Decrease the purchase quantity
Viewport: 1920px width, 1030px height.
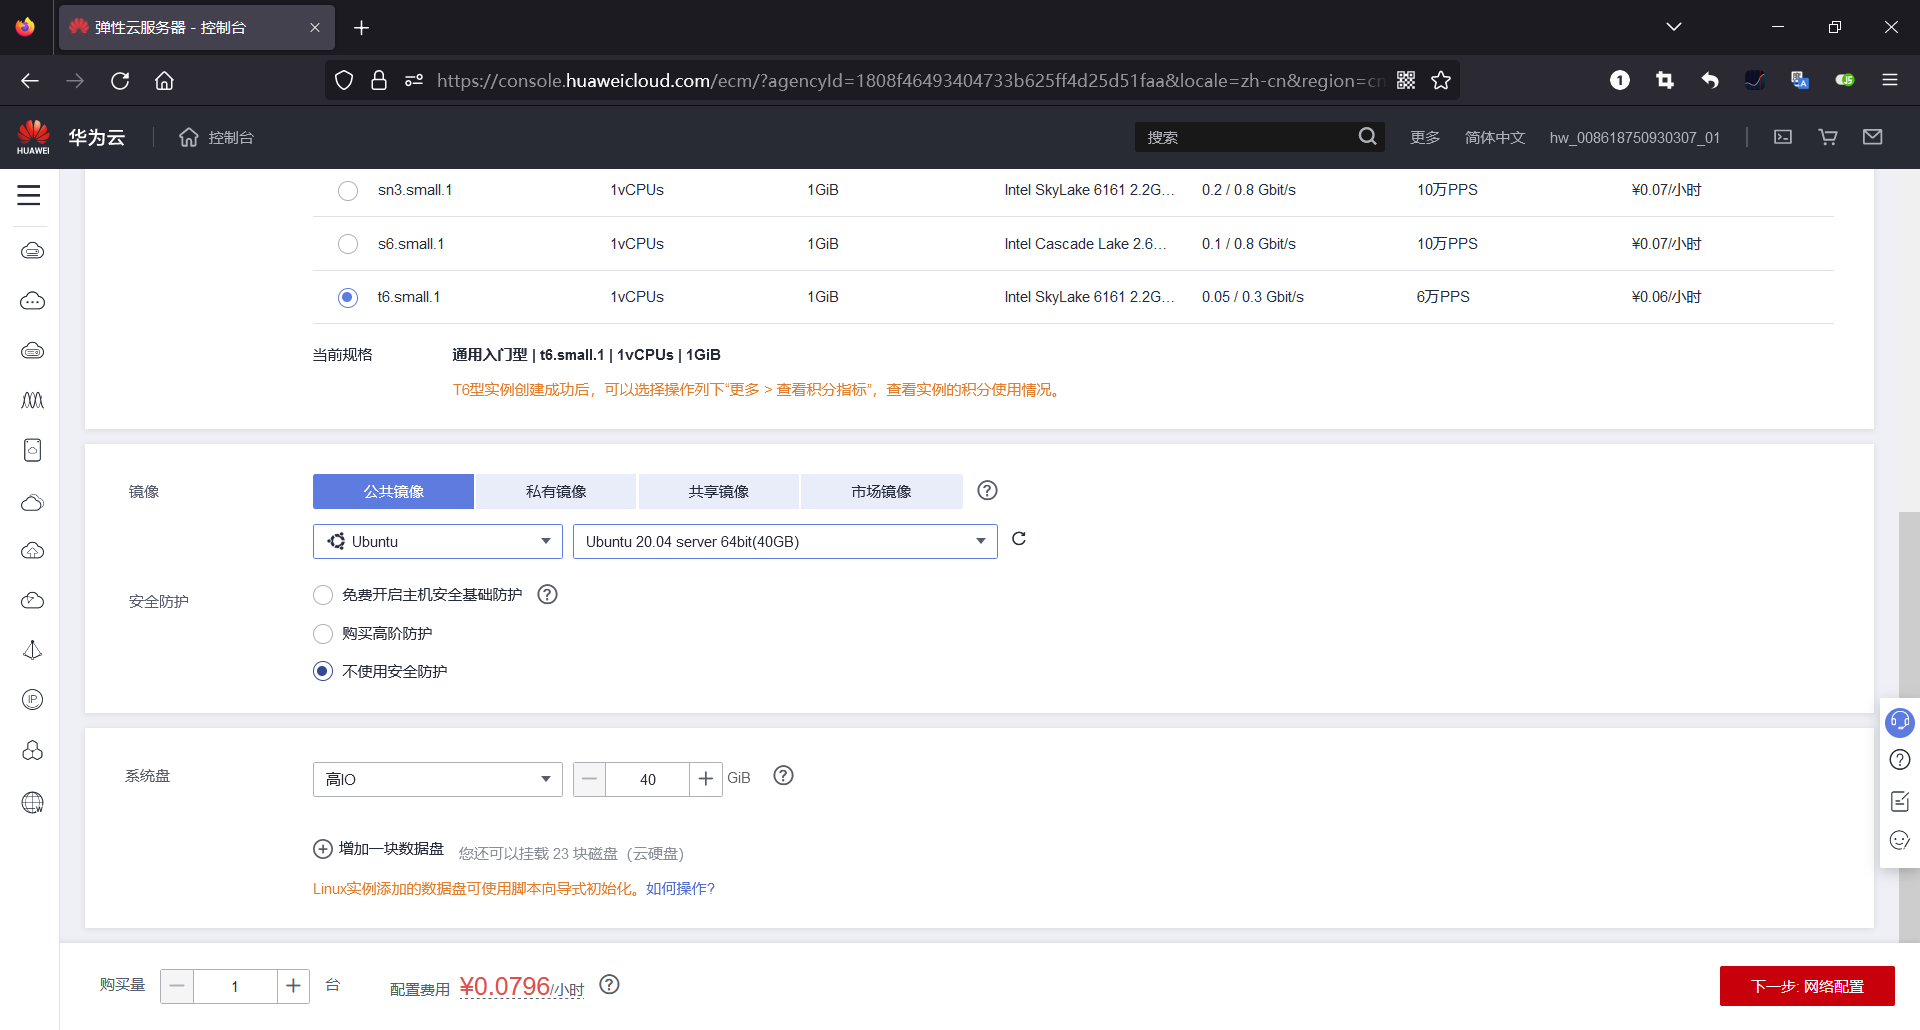[177, 986]
